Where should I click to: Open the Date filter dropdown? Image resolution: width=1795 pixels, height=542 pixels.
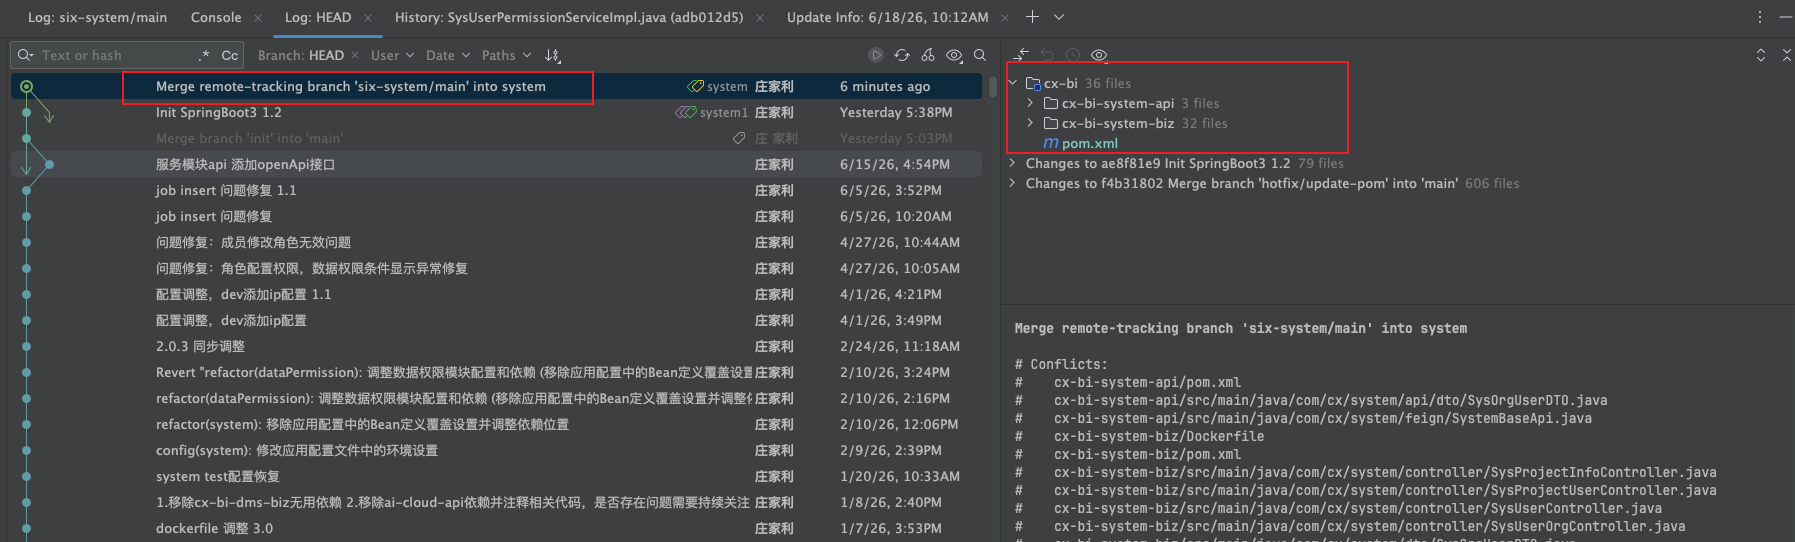[447, 55]
